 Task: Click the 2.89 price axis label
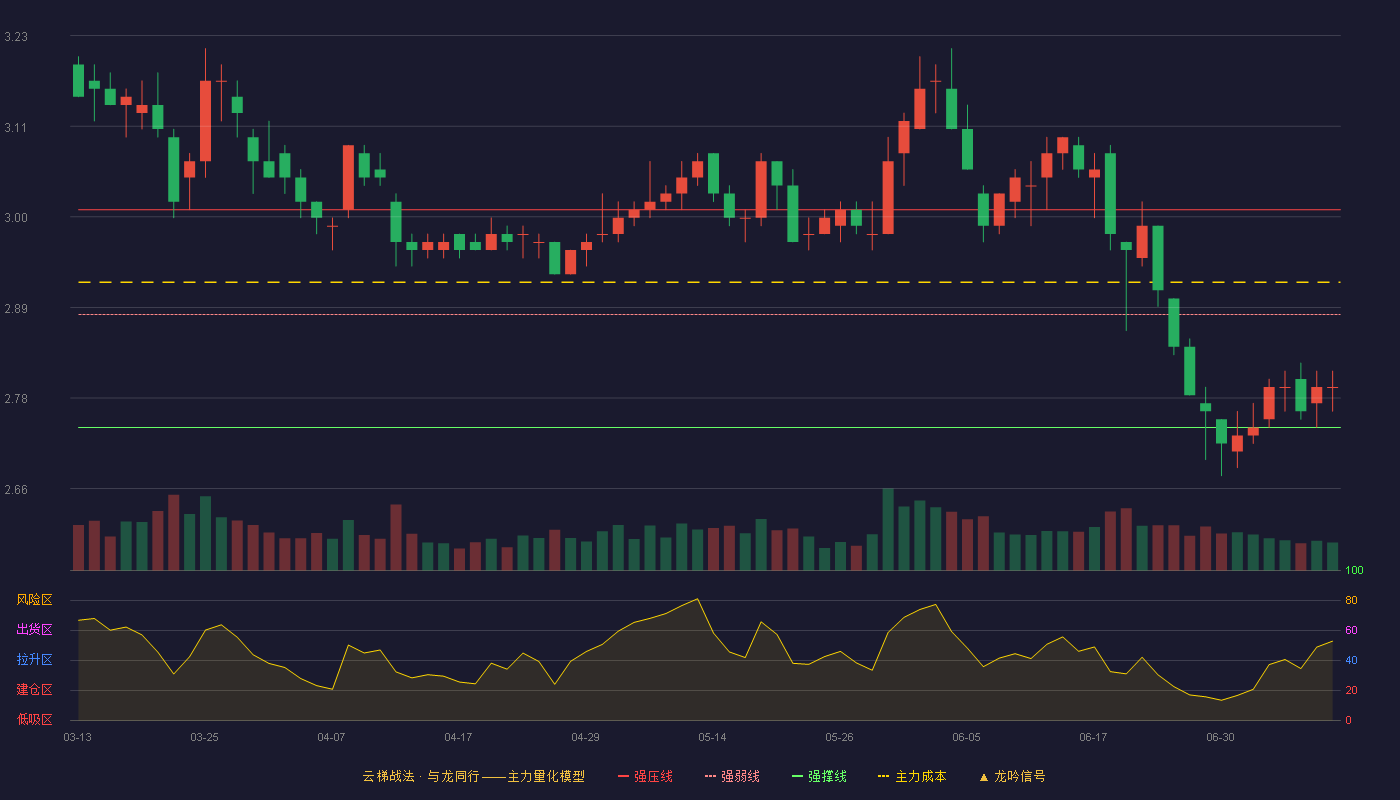[x=16, y=309]
